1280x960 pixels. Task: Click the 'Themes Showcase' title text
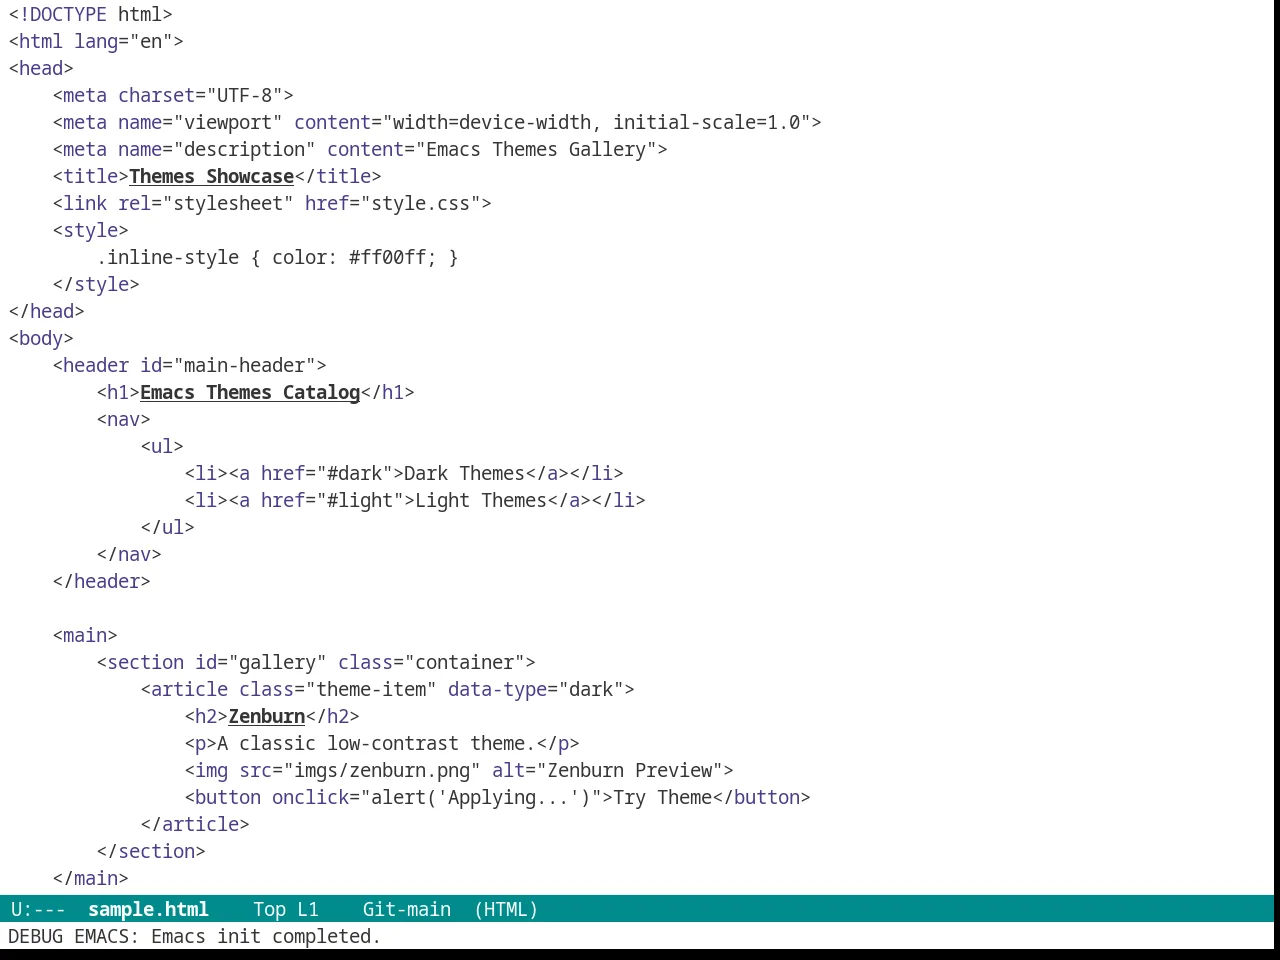pyautogui.click(x=211, y=176)
